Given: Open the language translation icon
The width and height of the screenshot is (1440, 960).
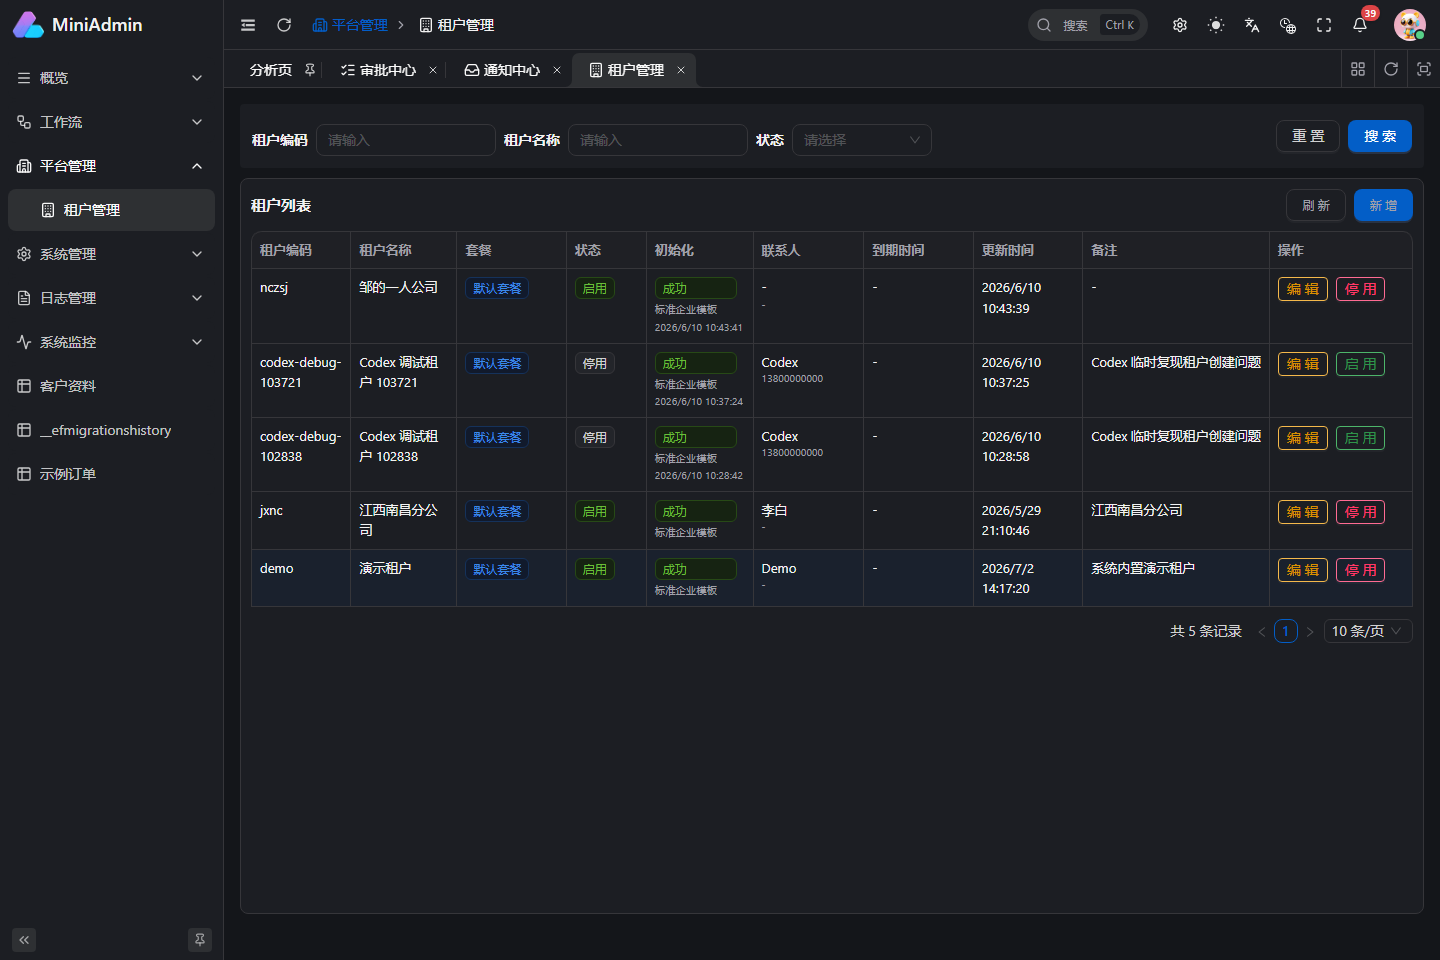Looking at the screenshot, I should [x=1252, y=25].
